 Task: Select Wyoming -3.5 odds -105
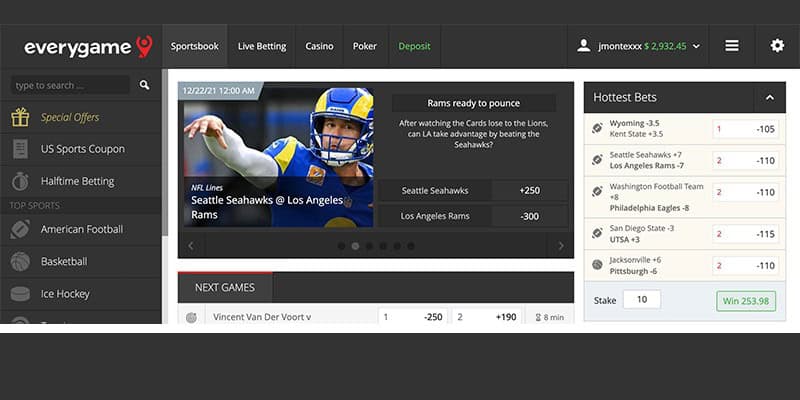745,129
